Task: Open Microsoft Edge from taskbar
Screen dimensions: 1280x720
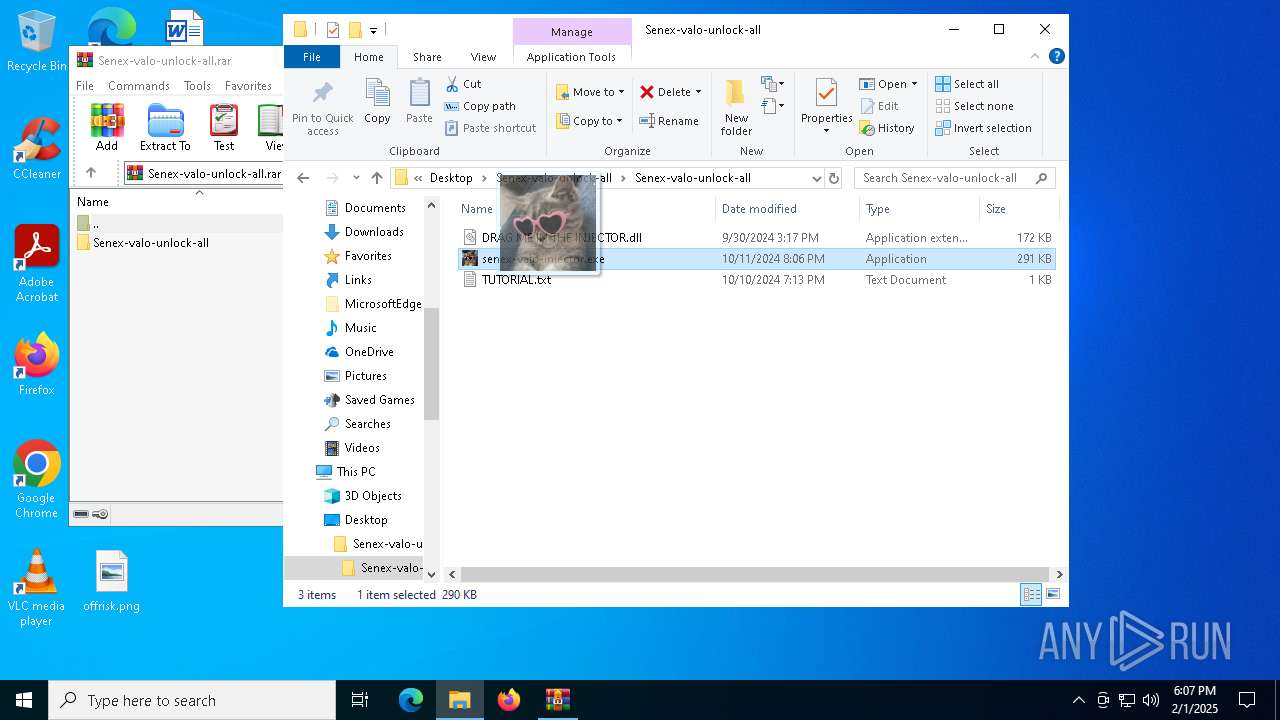Action: coord(411,700)
